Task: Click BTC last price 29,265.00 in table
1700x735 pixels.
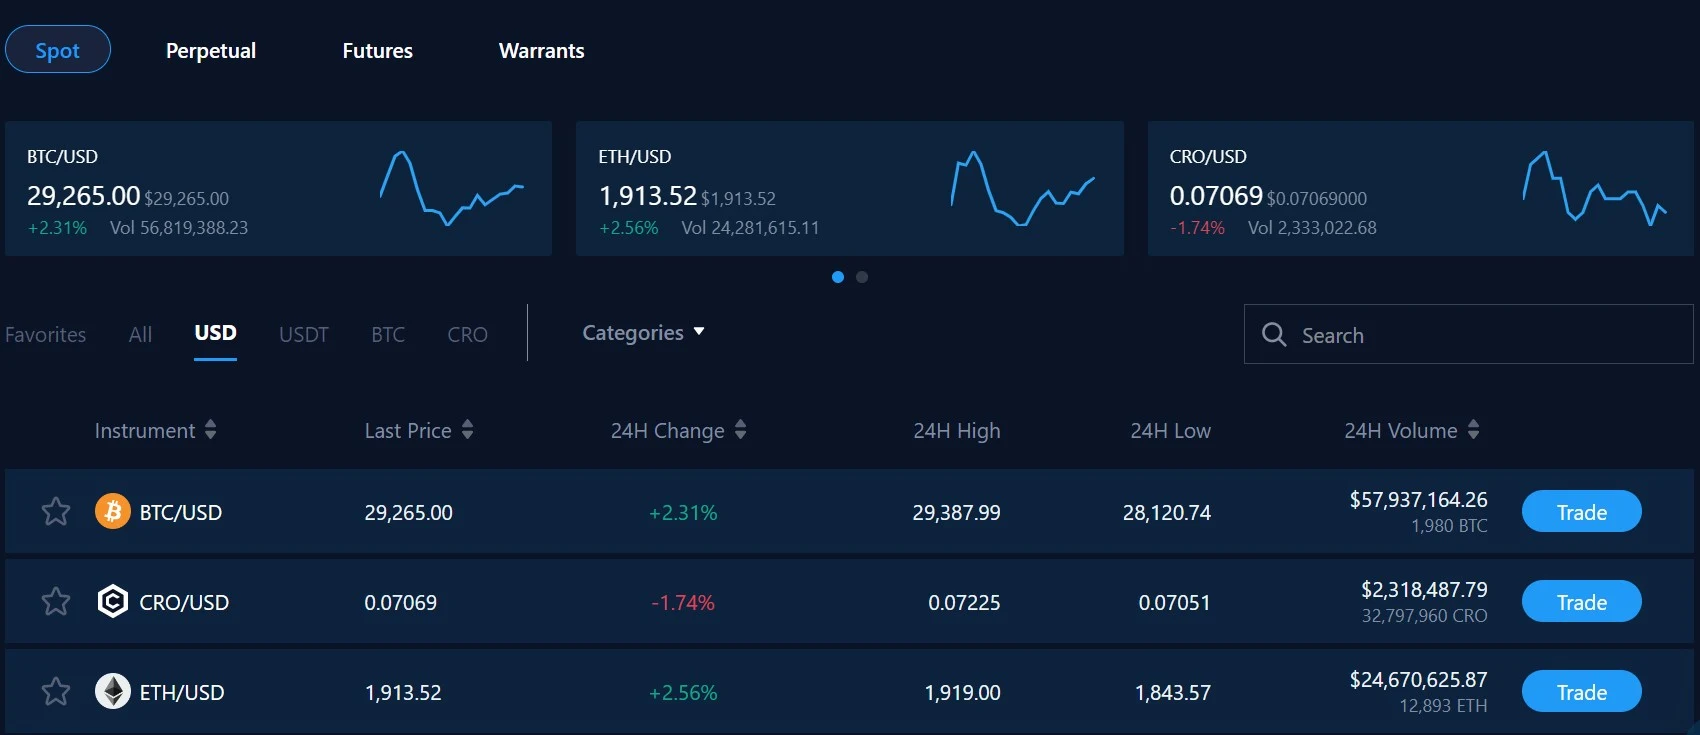Action: coord(408,512)
